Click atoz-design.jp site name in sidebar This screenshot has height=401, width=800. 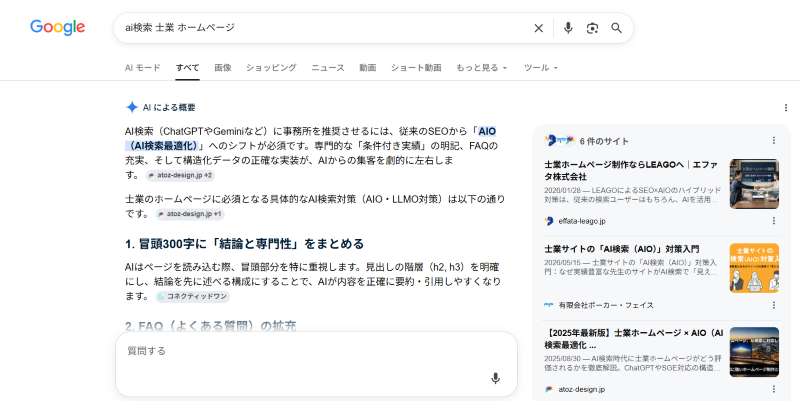coord(582,389)
